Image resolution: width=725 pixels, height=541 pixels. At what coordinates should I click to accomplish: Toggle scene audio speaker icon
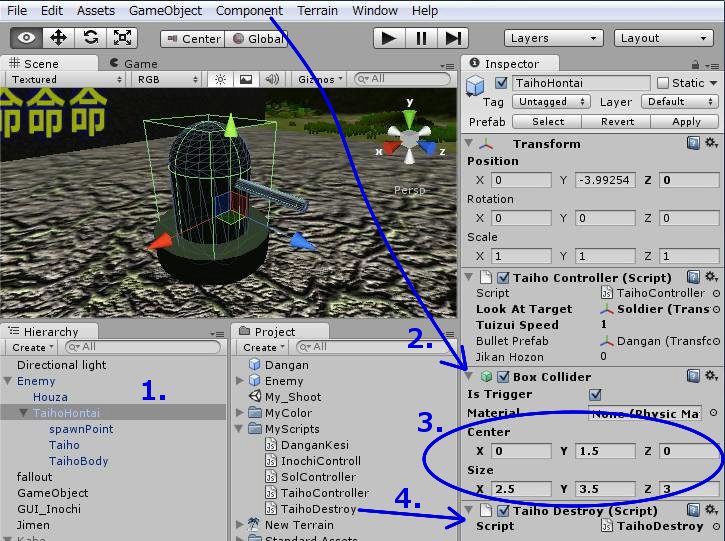pos(272,80)
